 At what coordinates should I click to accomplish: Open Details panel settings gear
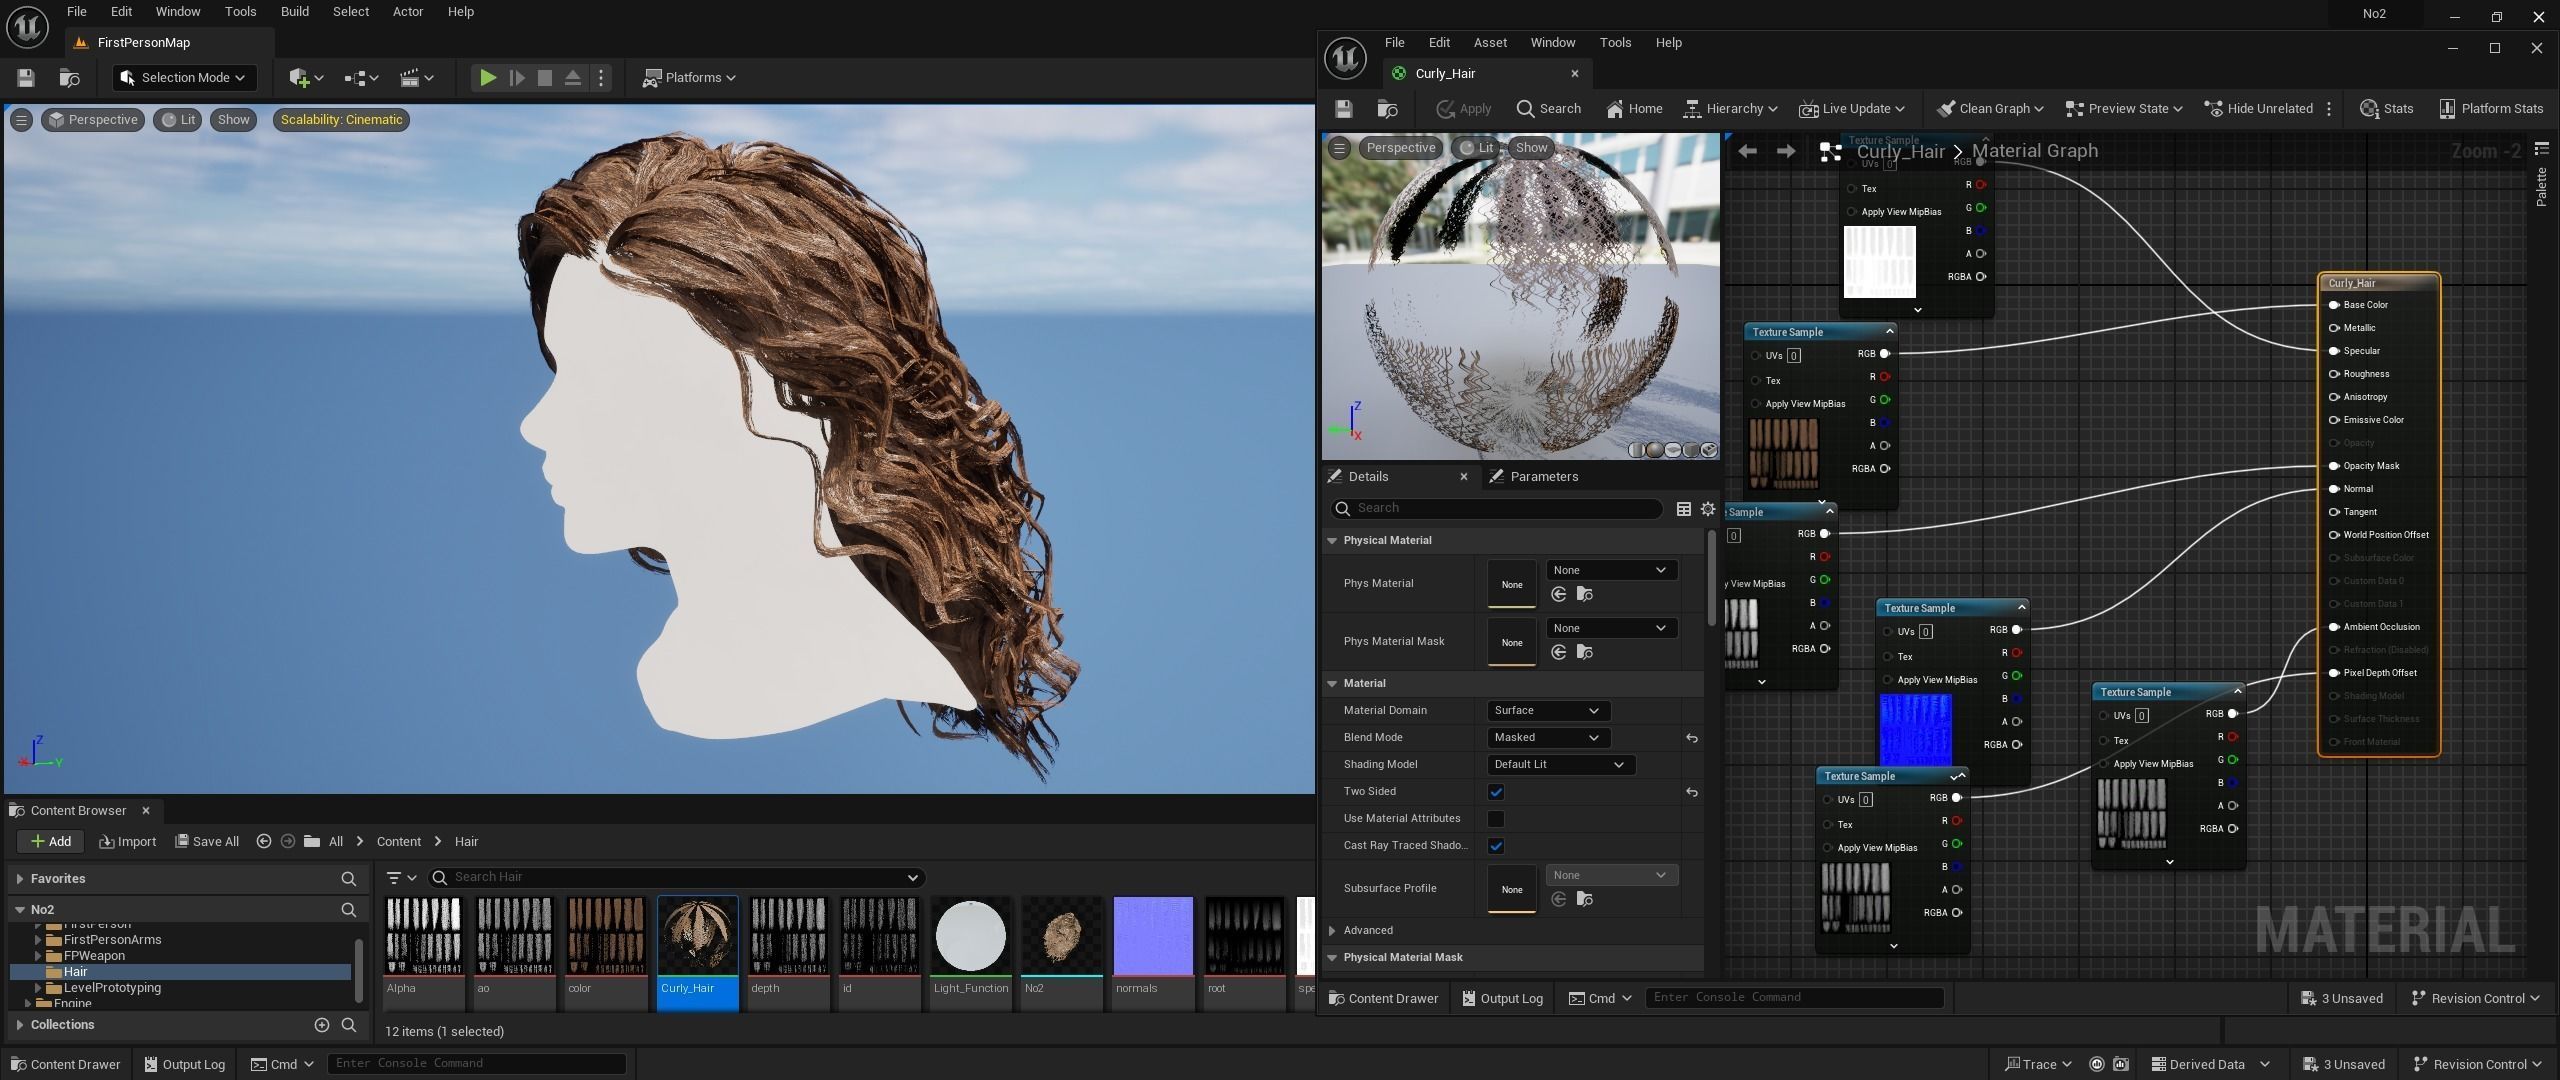(x=1708, y=509)
